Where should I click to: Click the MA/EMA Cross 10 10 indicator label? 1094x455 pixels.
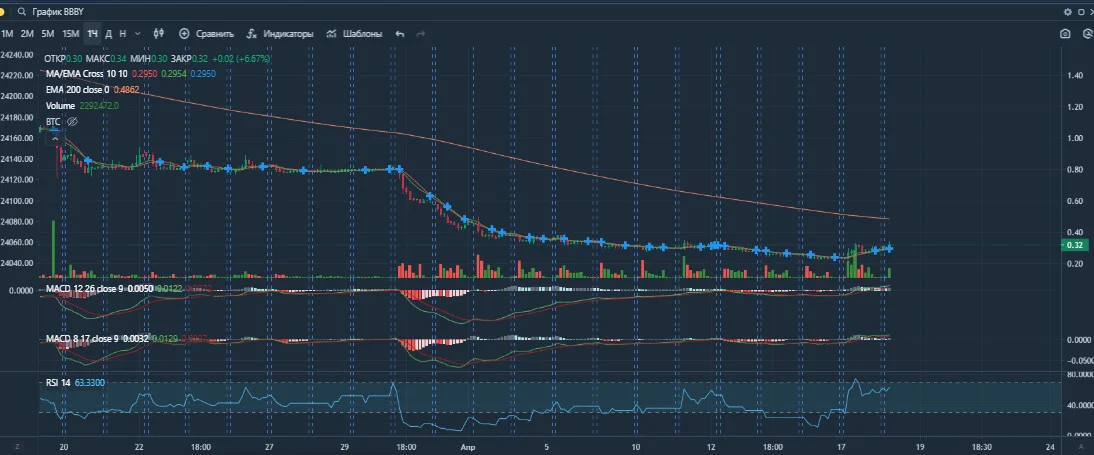pos(87,73)
